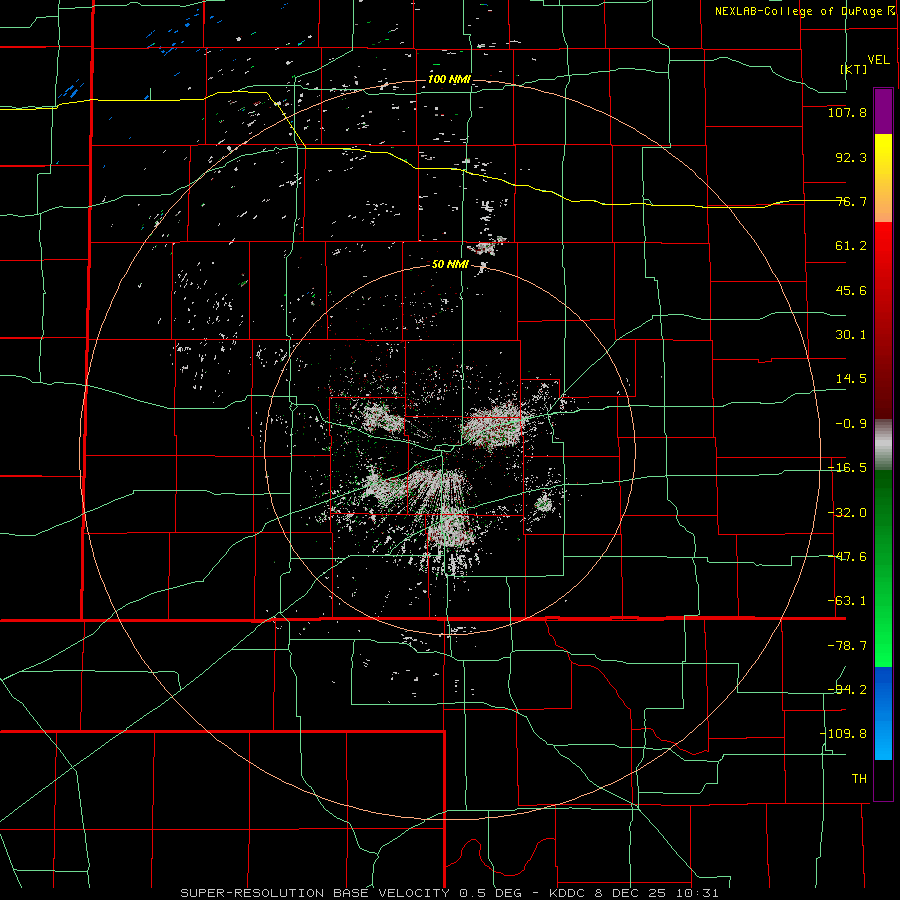Select the 45.6 scale value
The height and width of the screenshot is (900, 900).
(x=851, y=290)
